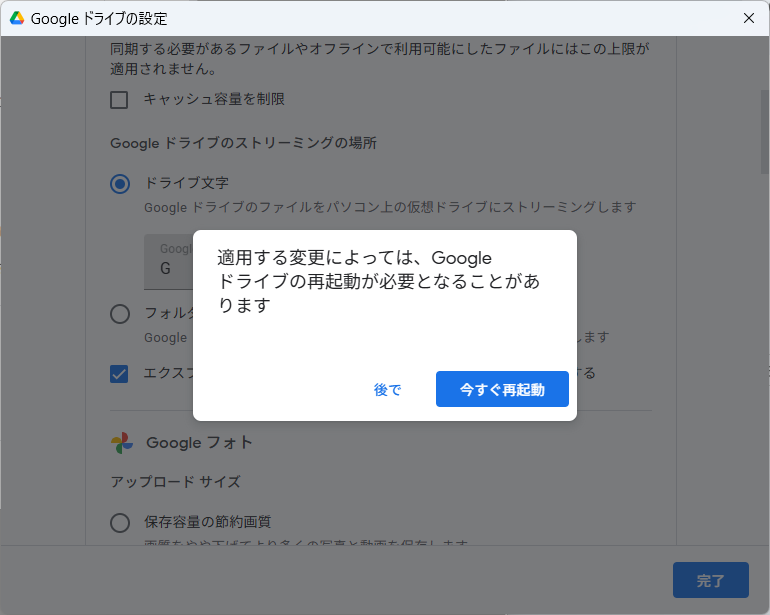Click the Google フォト section heading
Viewport: 770px width, 615px height.
[200, 442]
